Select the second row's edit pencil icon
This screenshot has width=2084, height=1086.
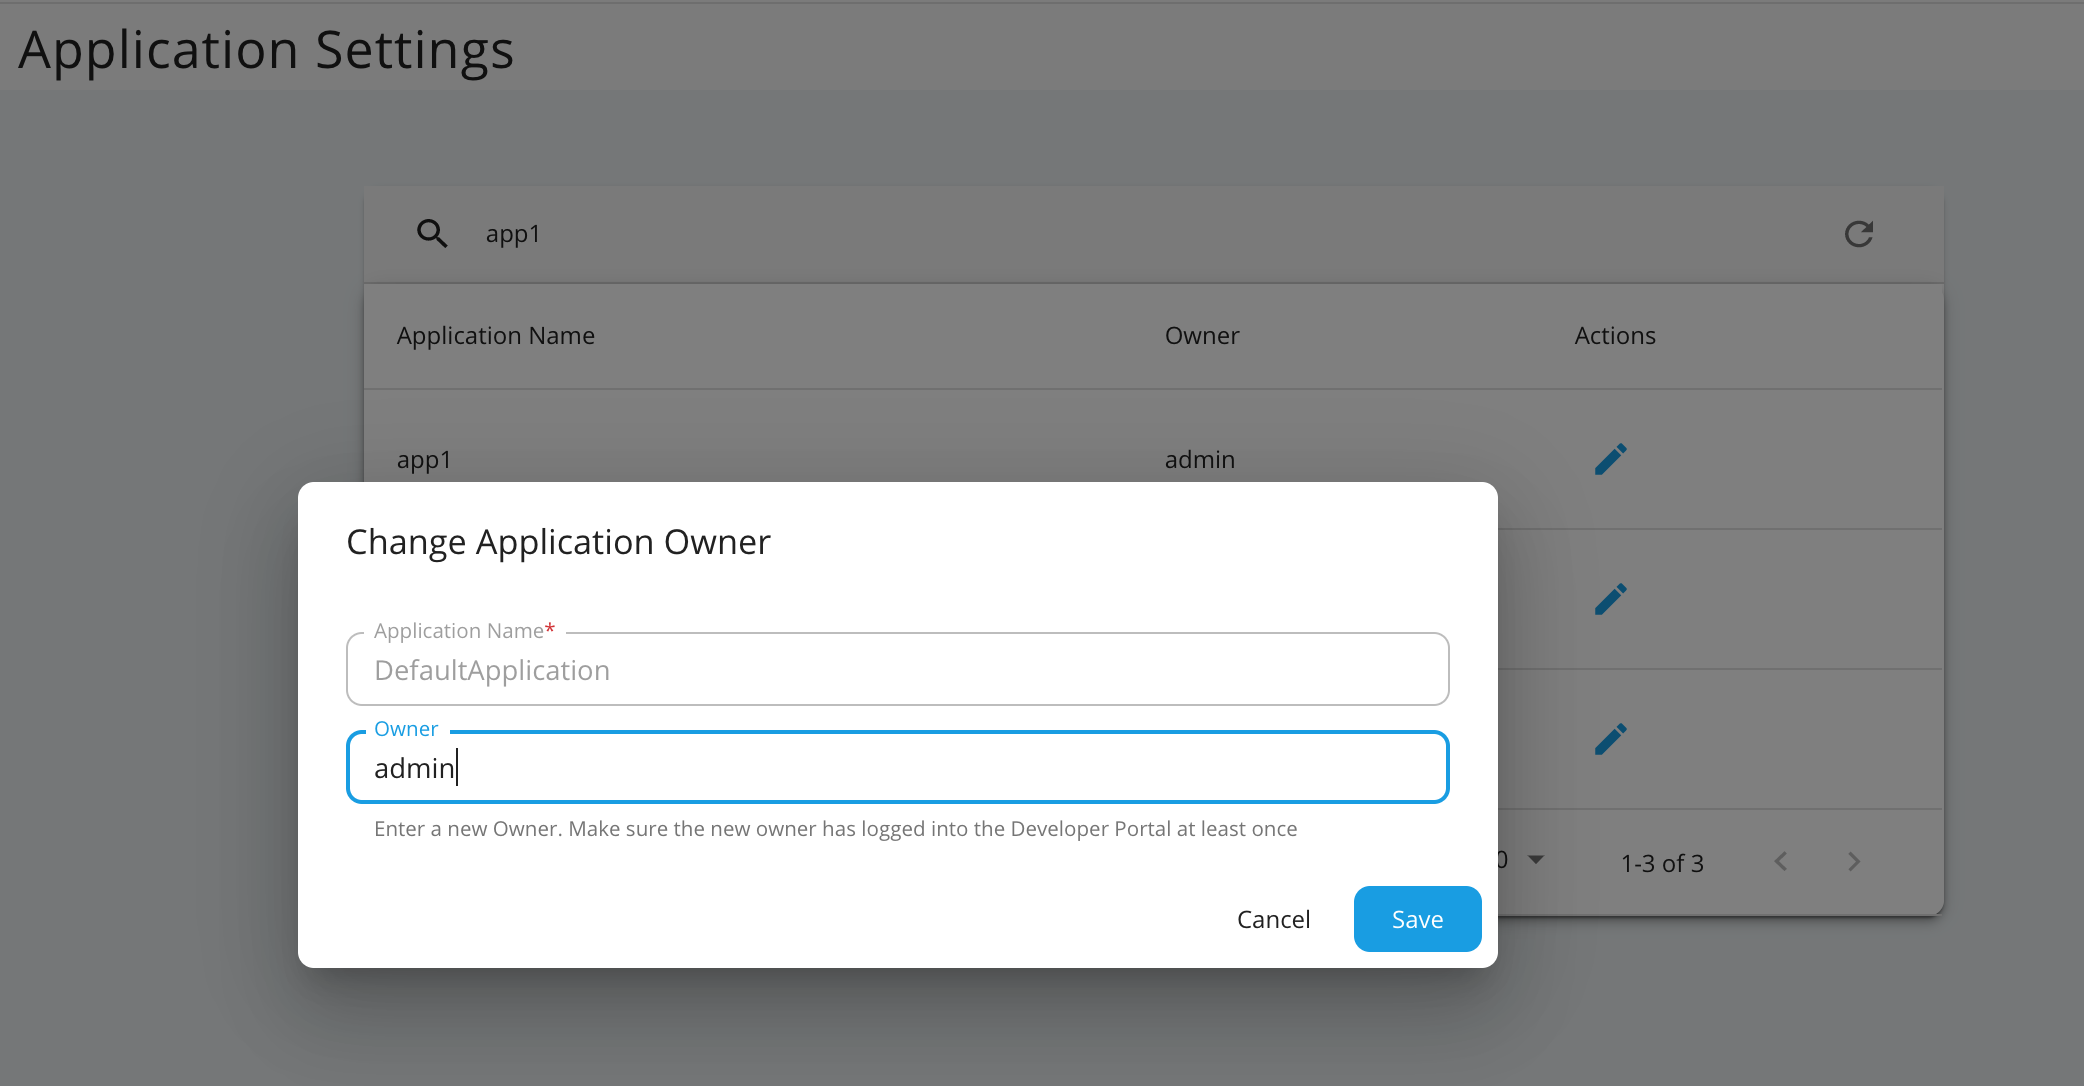click(x=1610, y=598)
